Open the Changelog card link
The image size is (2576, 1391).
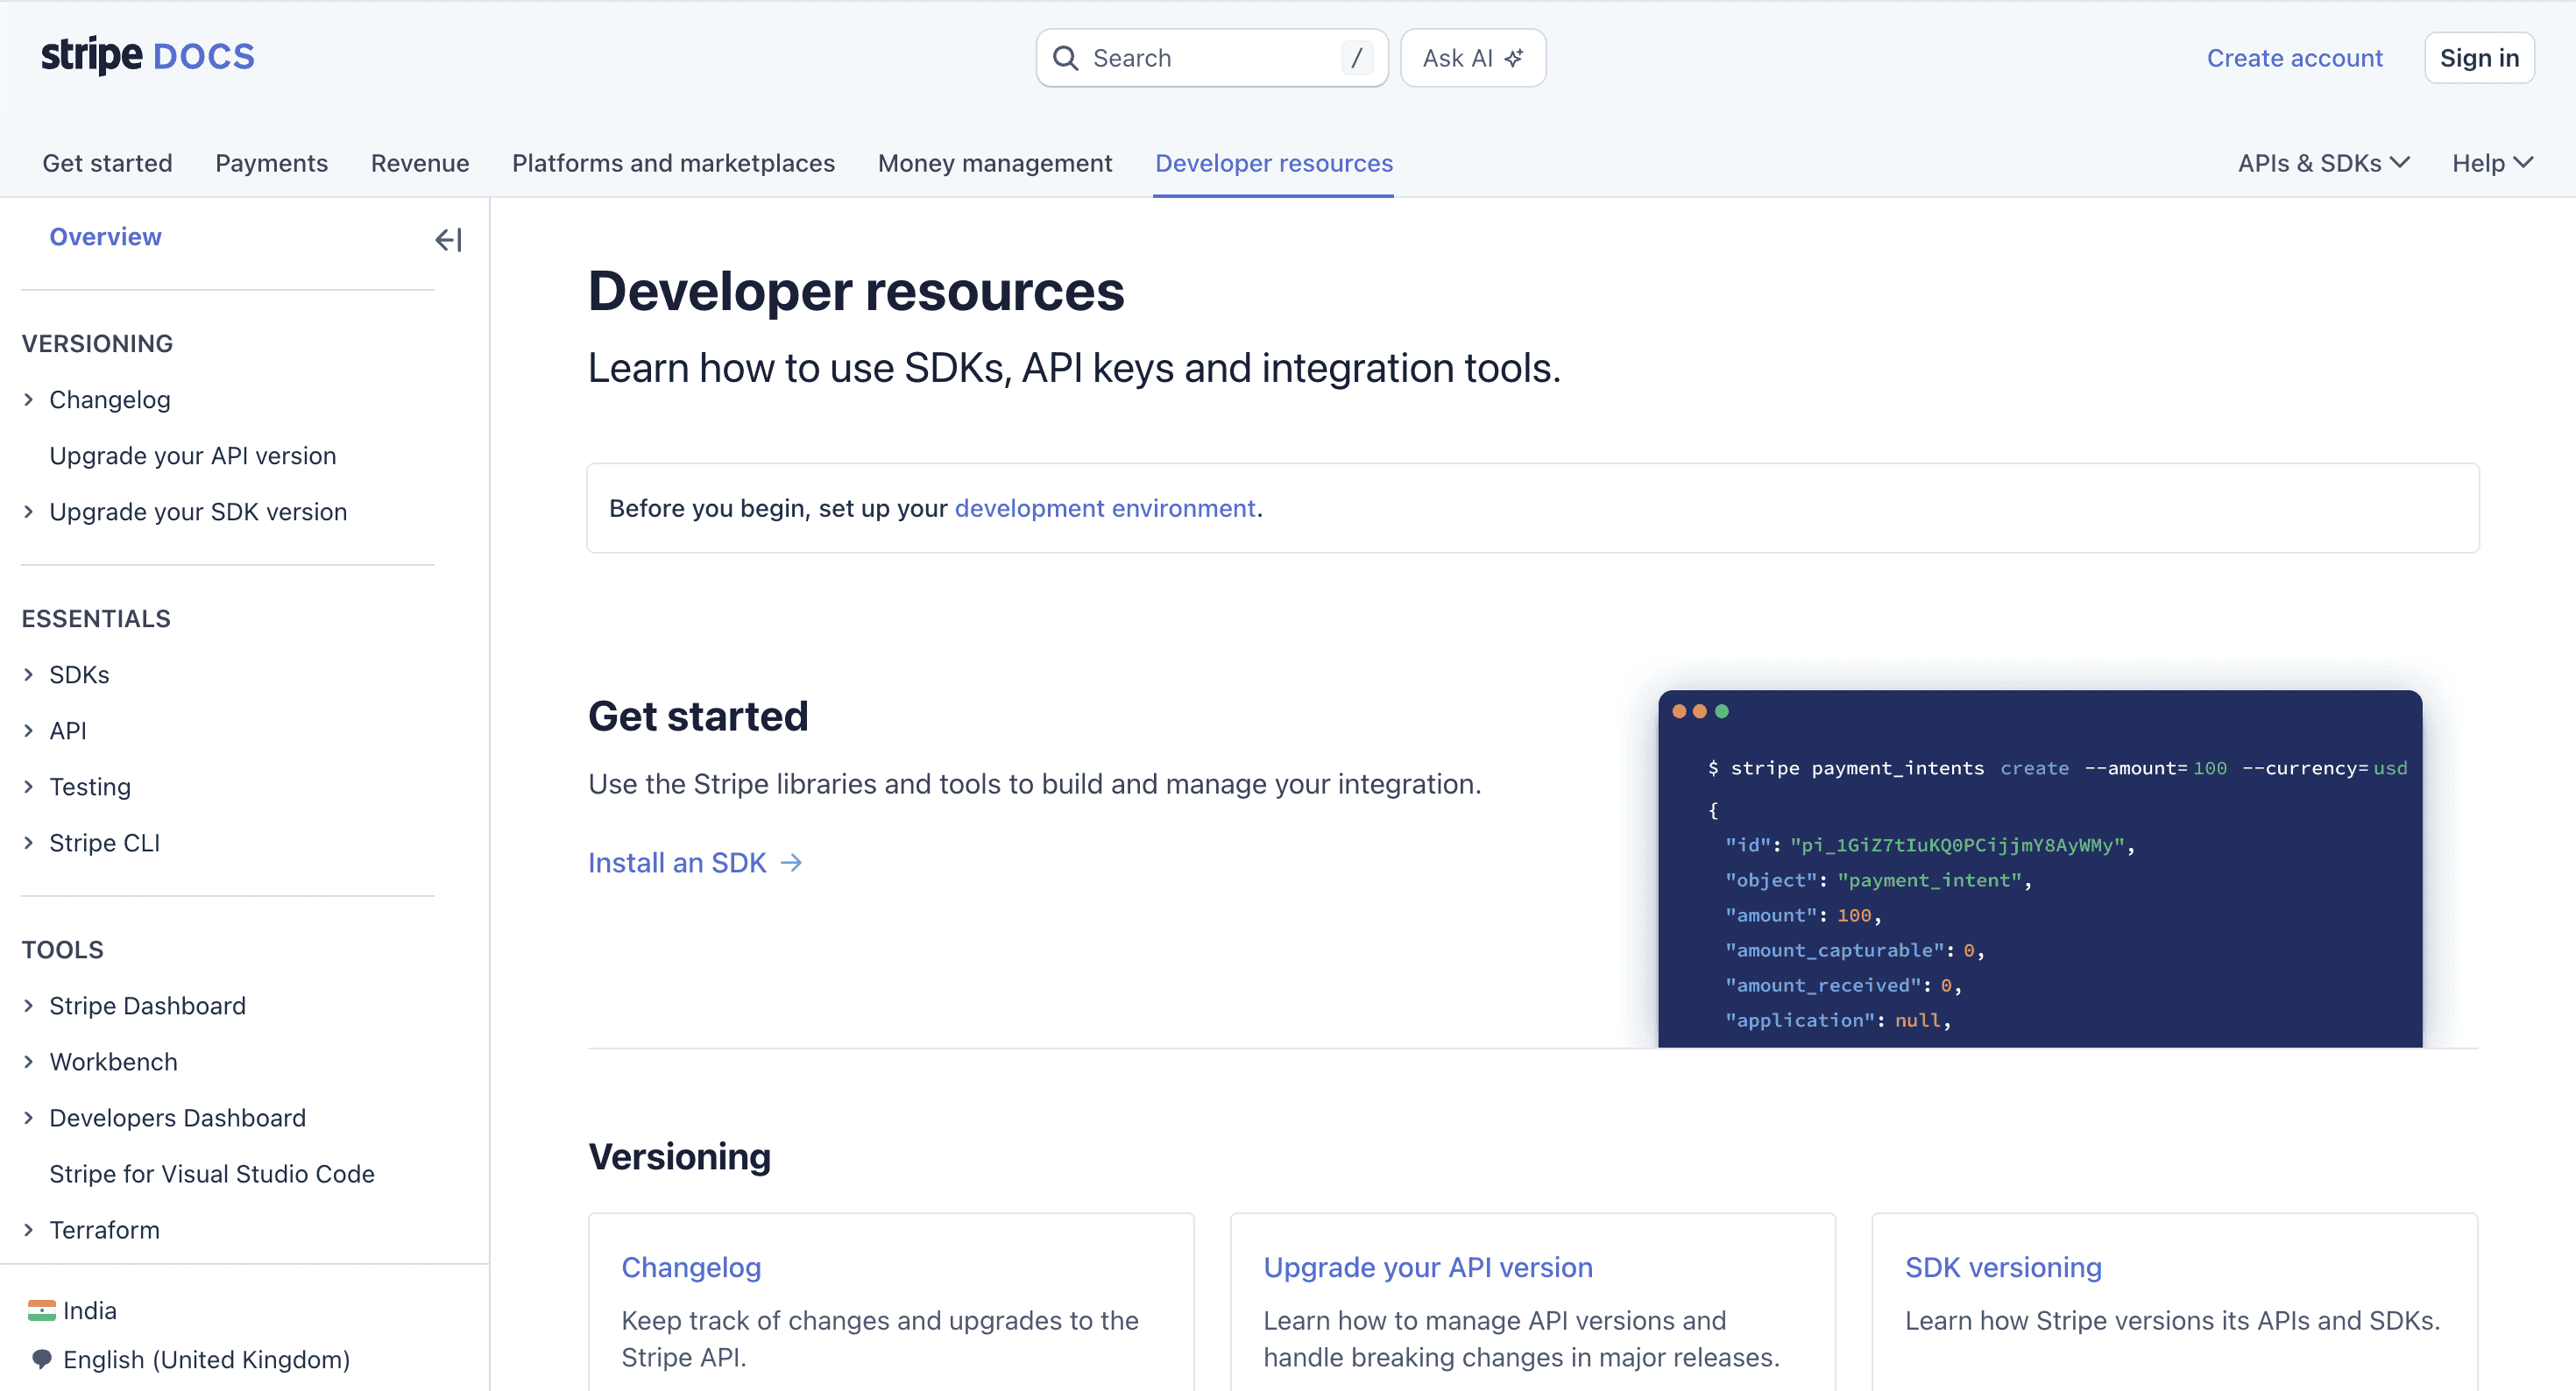pyautogui.click(x=691, y=1267)
